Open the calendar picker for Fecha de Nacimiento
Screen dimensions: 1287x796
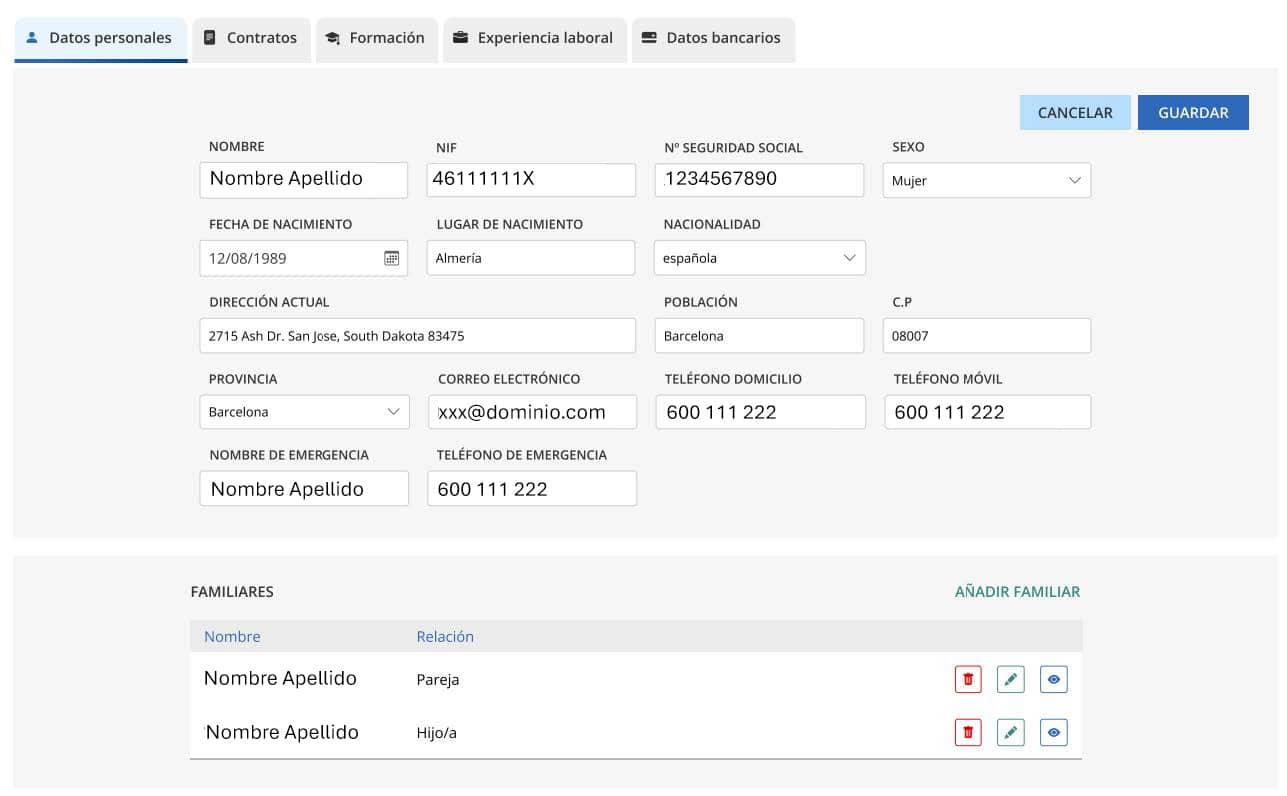392,258
